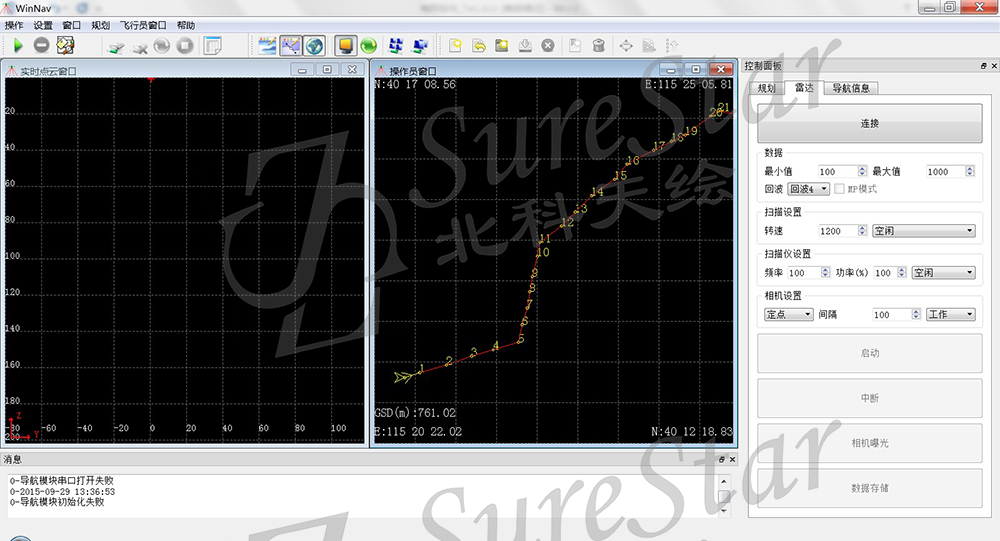Open the 窗口 menu
Screen dimensions: 1000x541
tap(71, 26)
